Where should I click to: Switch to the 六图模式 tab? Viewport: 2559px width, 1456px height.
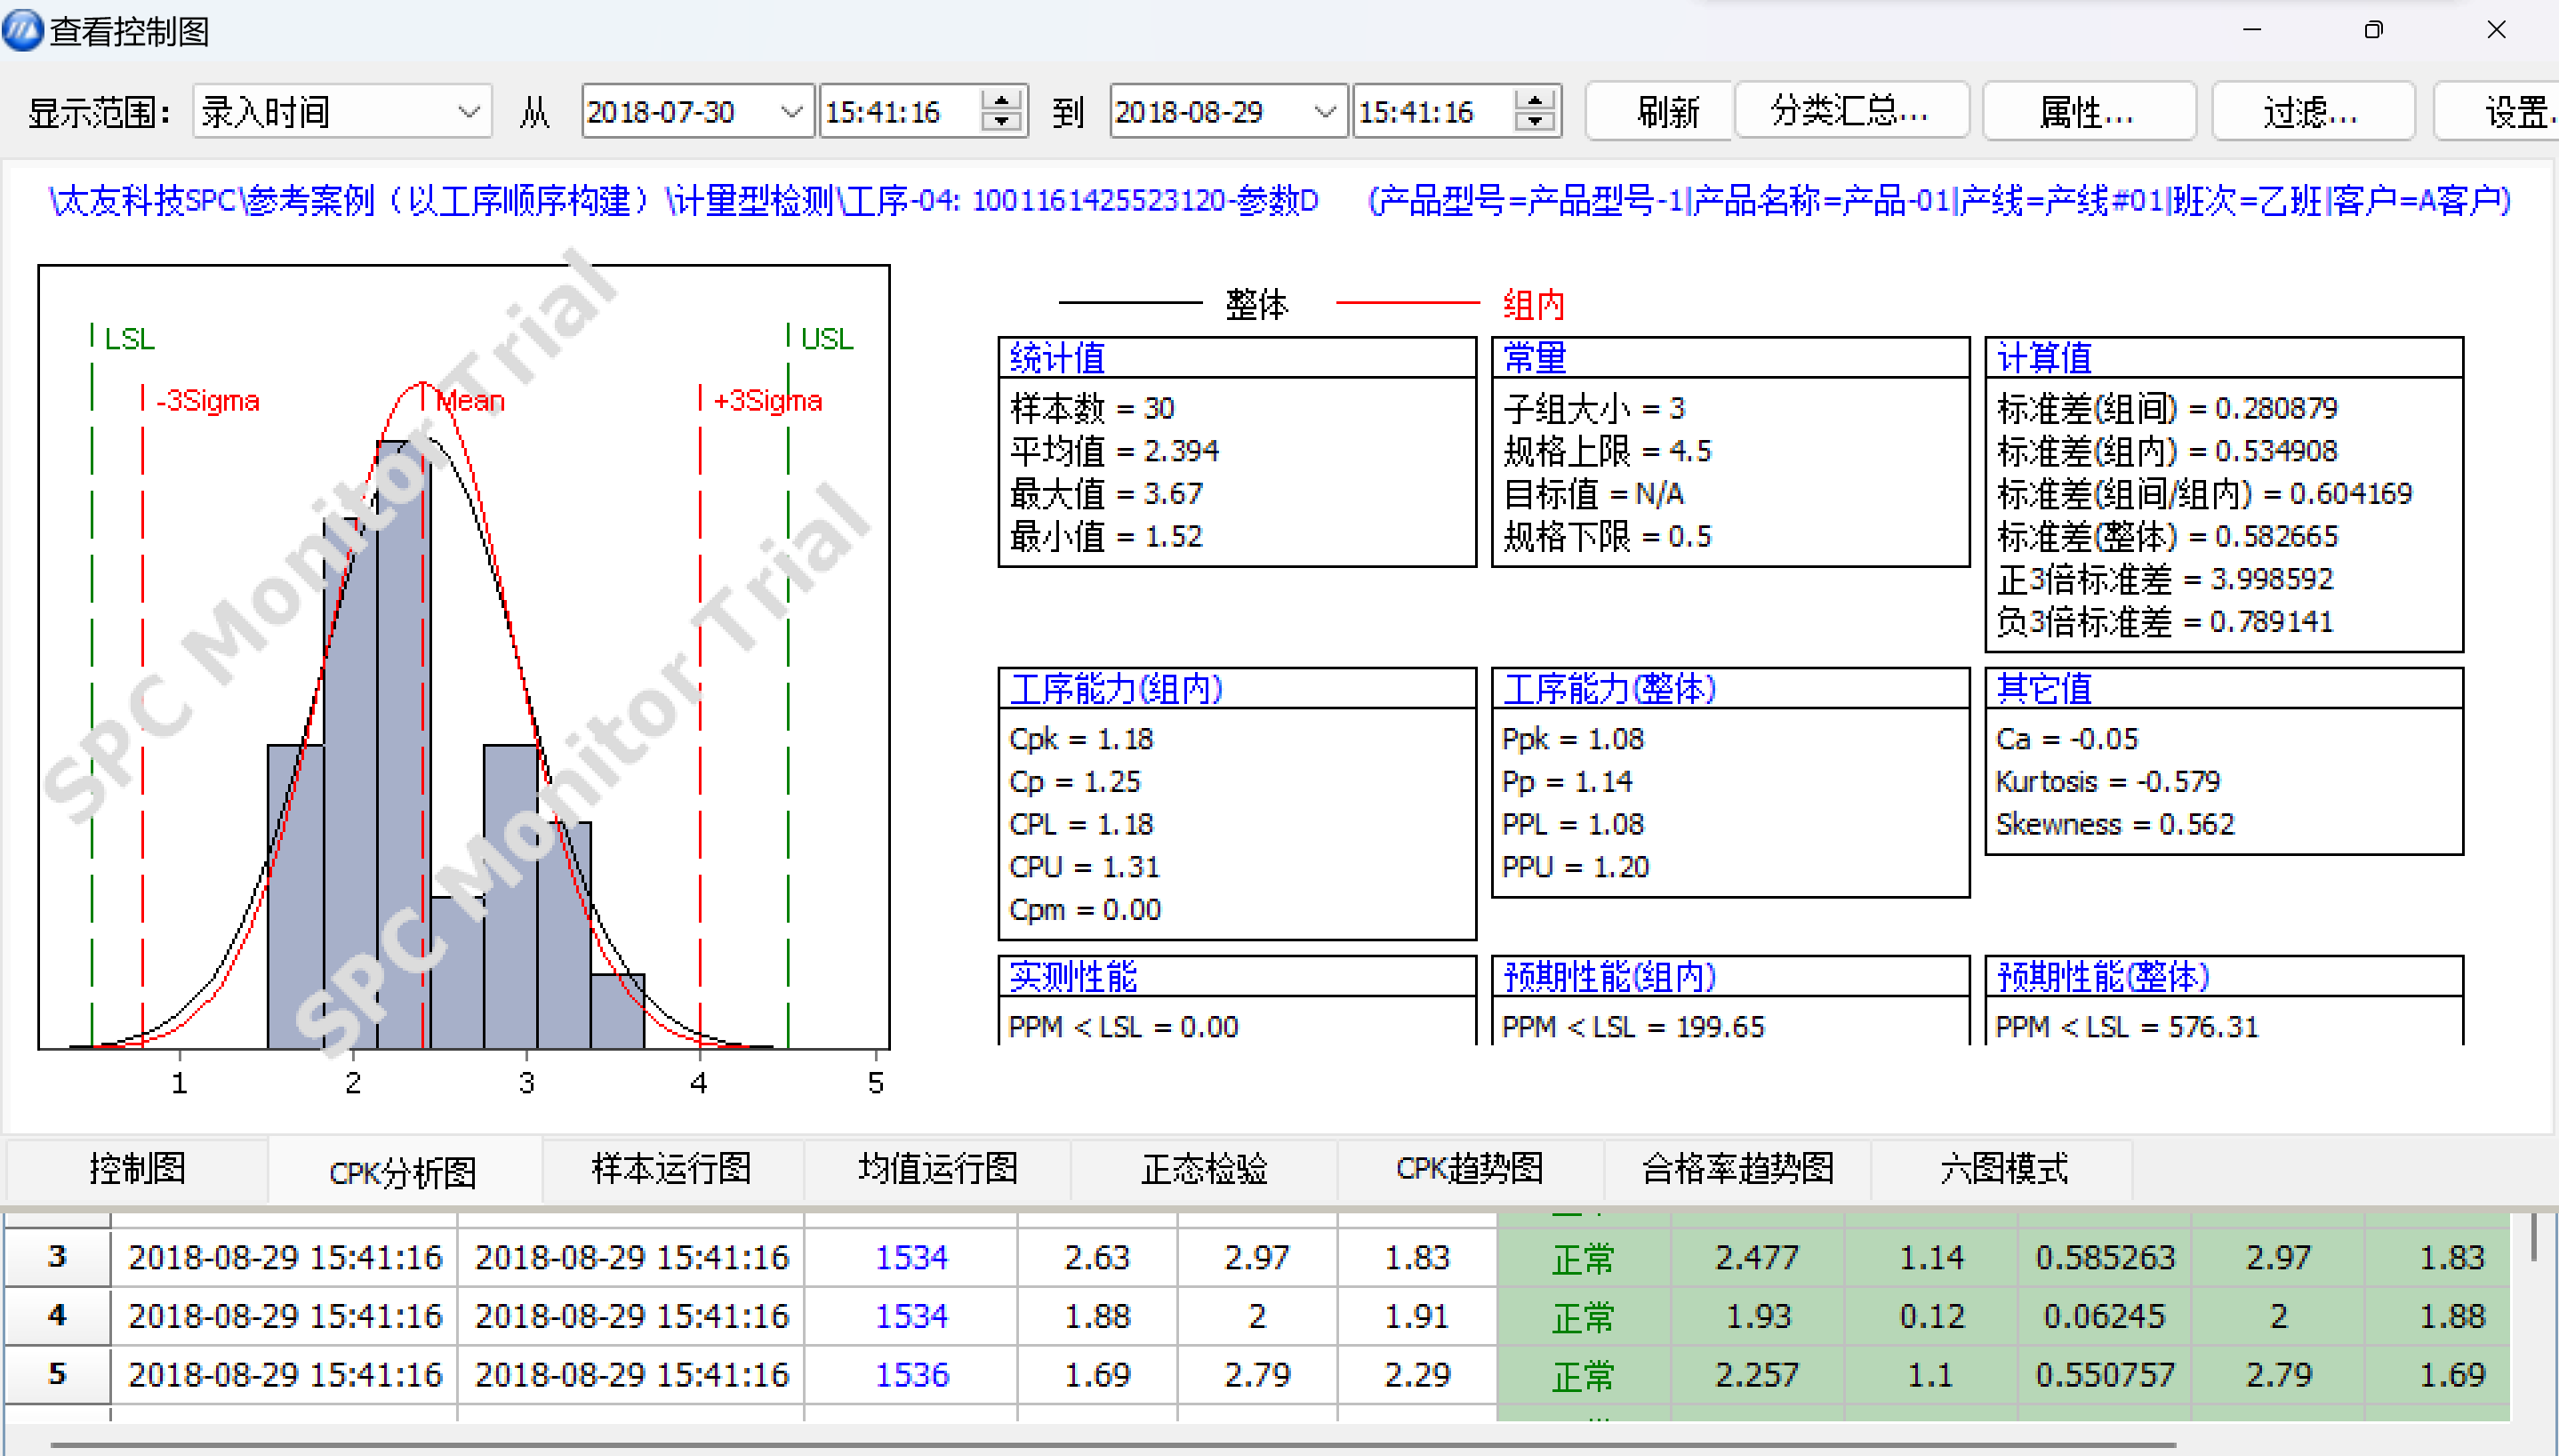point(2001,1168)
